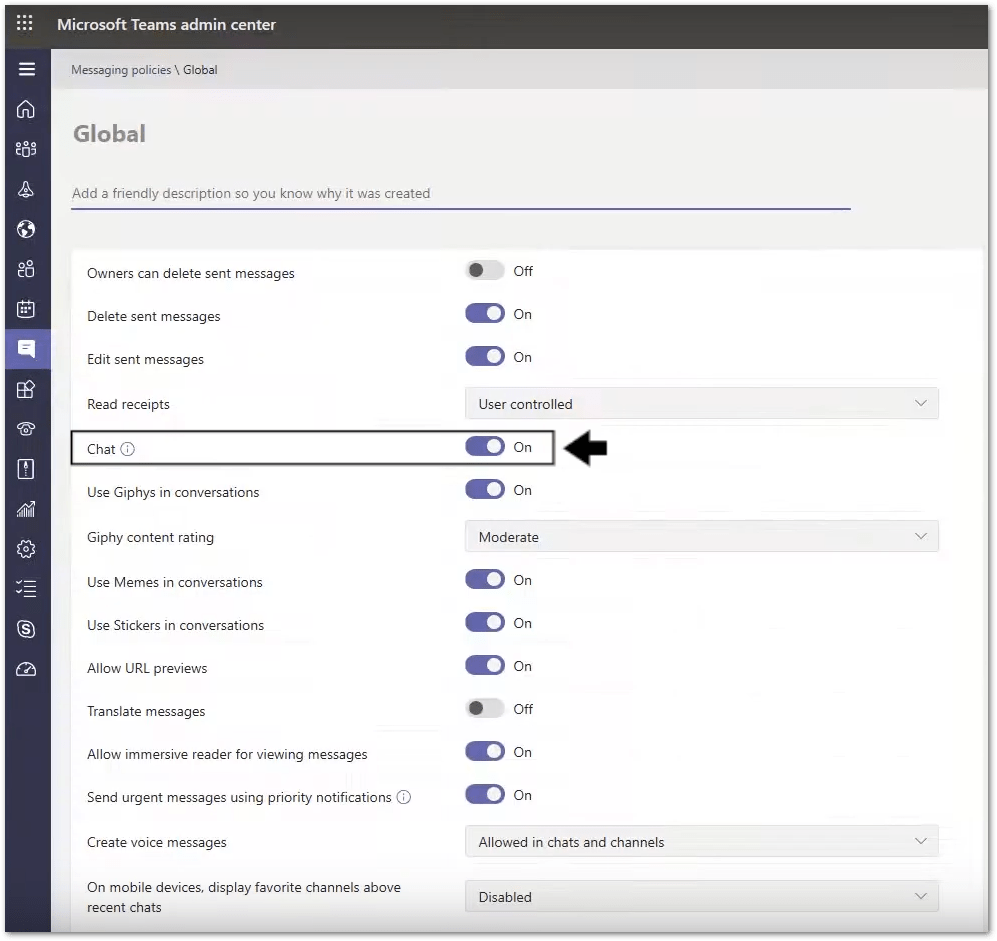This screenshot has height=941, width=997.
Task: Toggle Edit sent messages switch
Action: (x=485, y=357)
